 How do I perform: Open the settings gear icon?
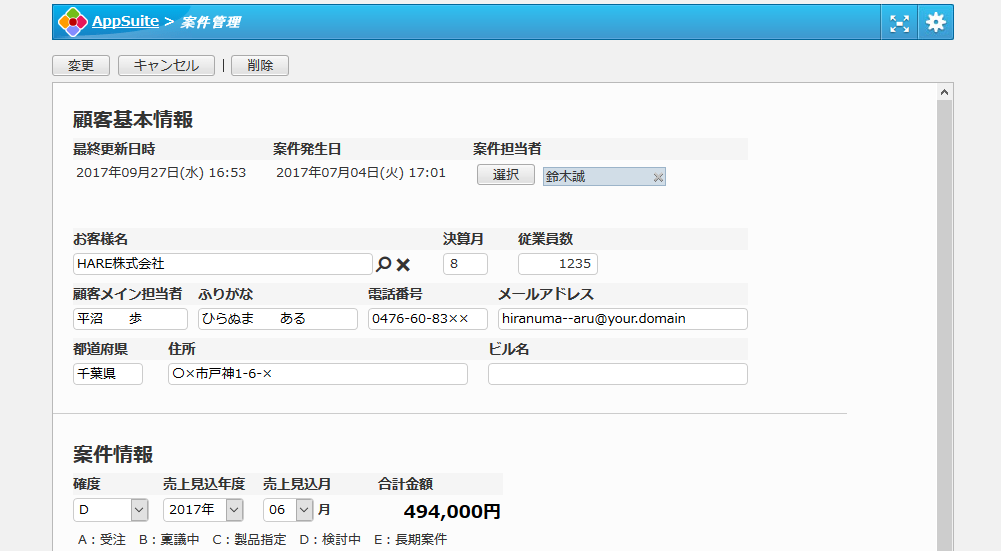(x=935, y=22)
